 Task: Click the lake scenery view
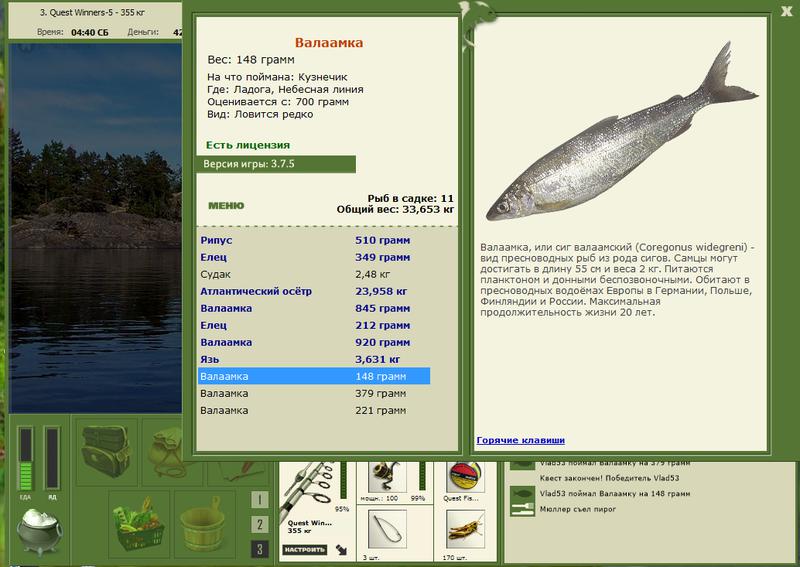pos(95,228)
